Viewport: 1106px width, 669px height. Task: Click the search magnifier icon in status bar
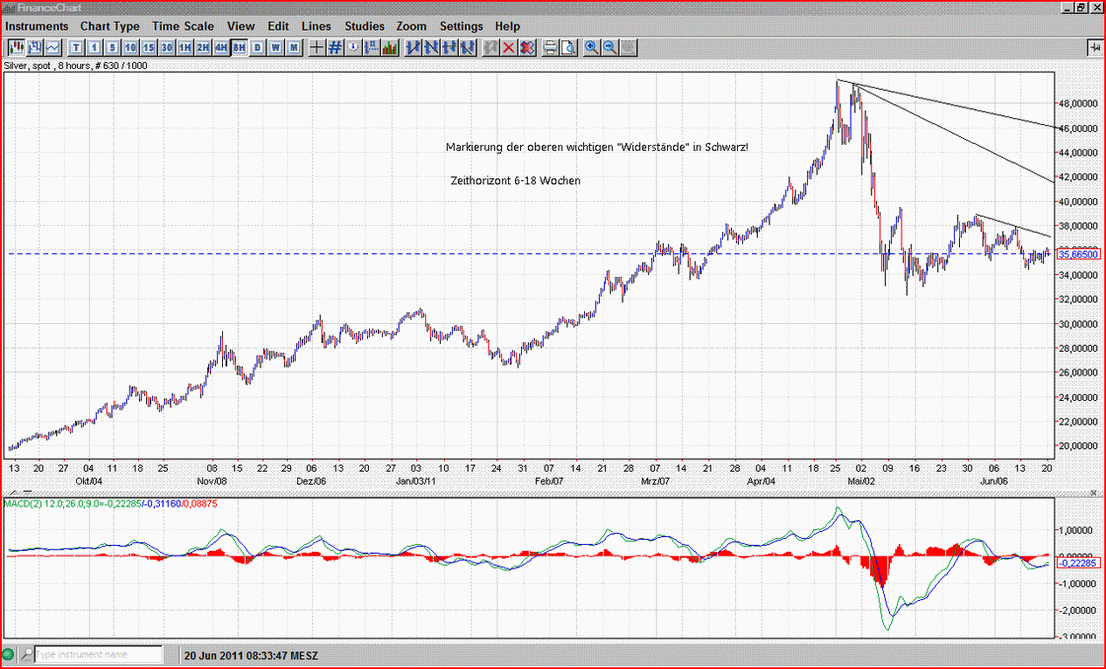point(25,654)
